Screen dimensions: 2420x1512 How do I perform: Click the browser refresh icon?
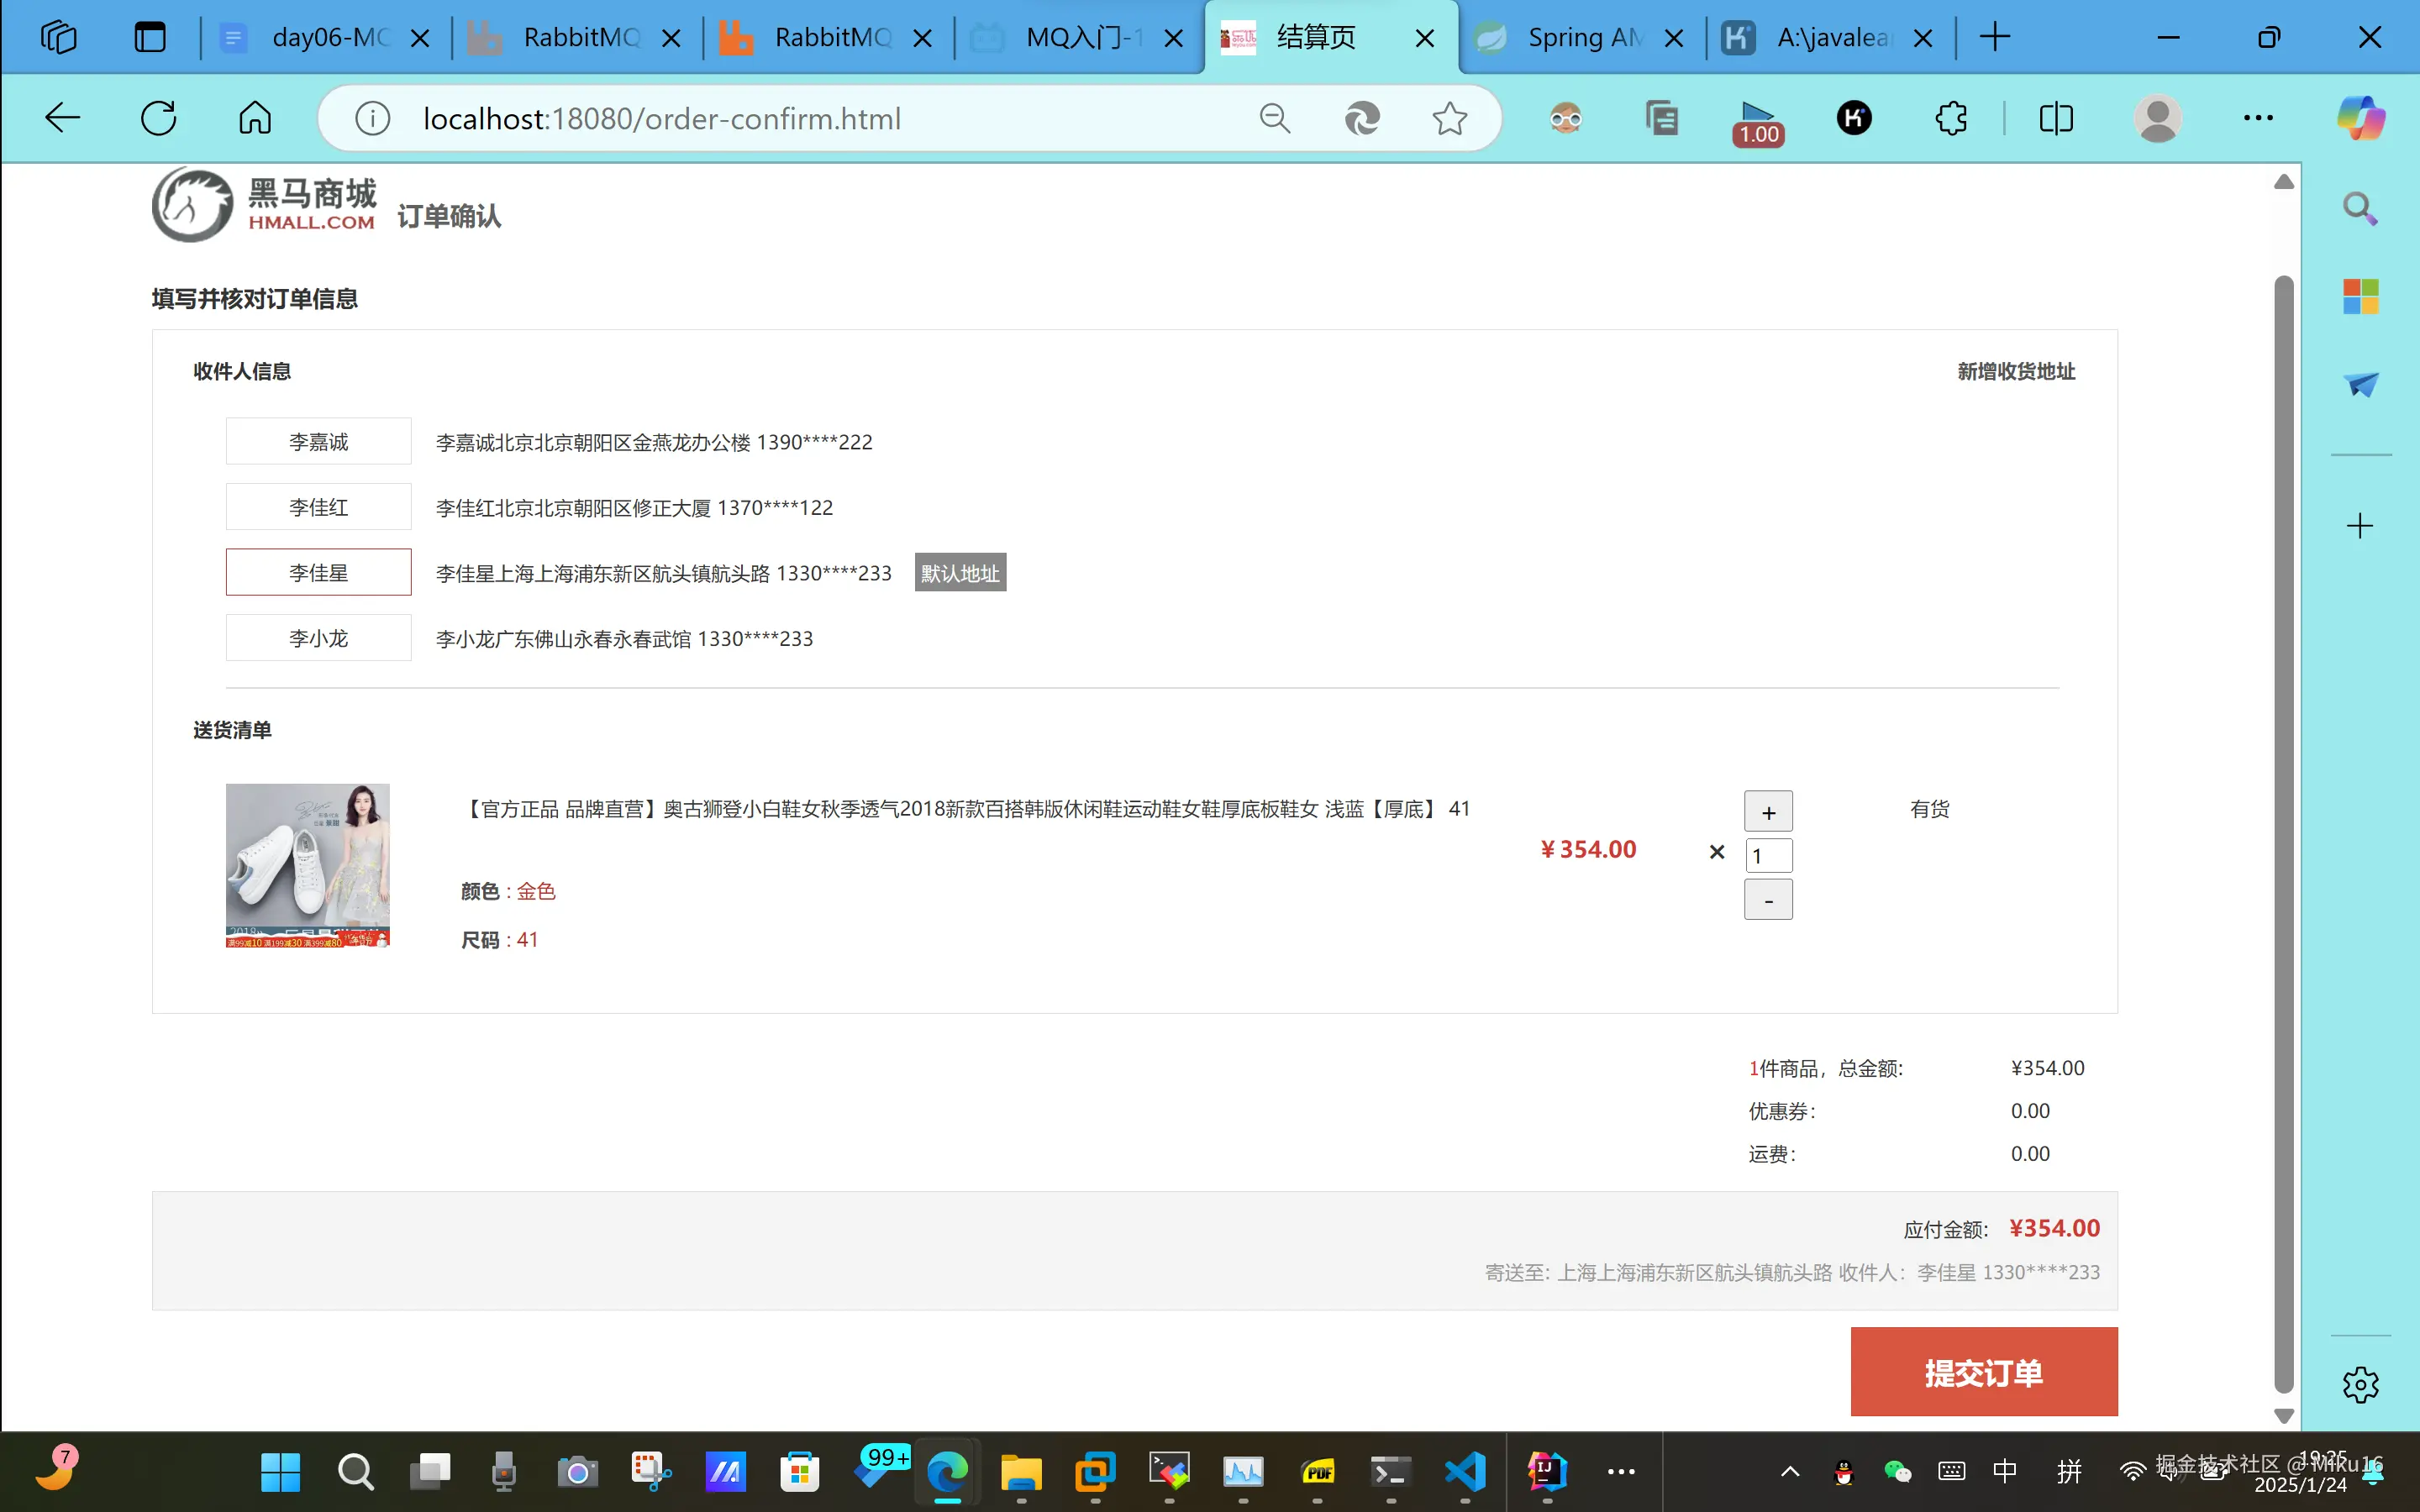point(159,118)
